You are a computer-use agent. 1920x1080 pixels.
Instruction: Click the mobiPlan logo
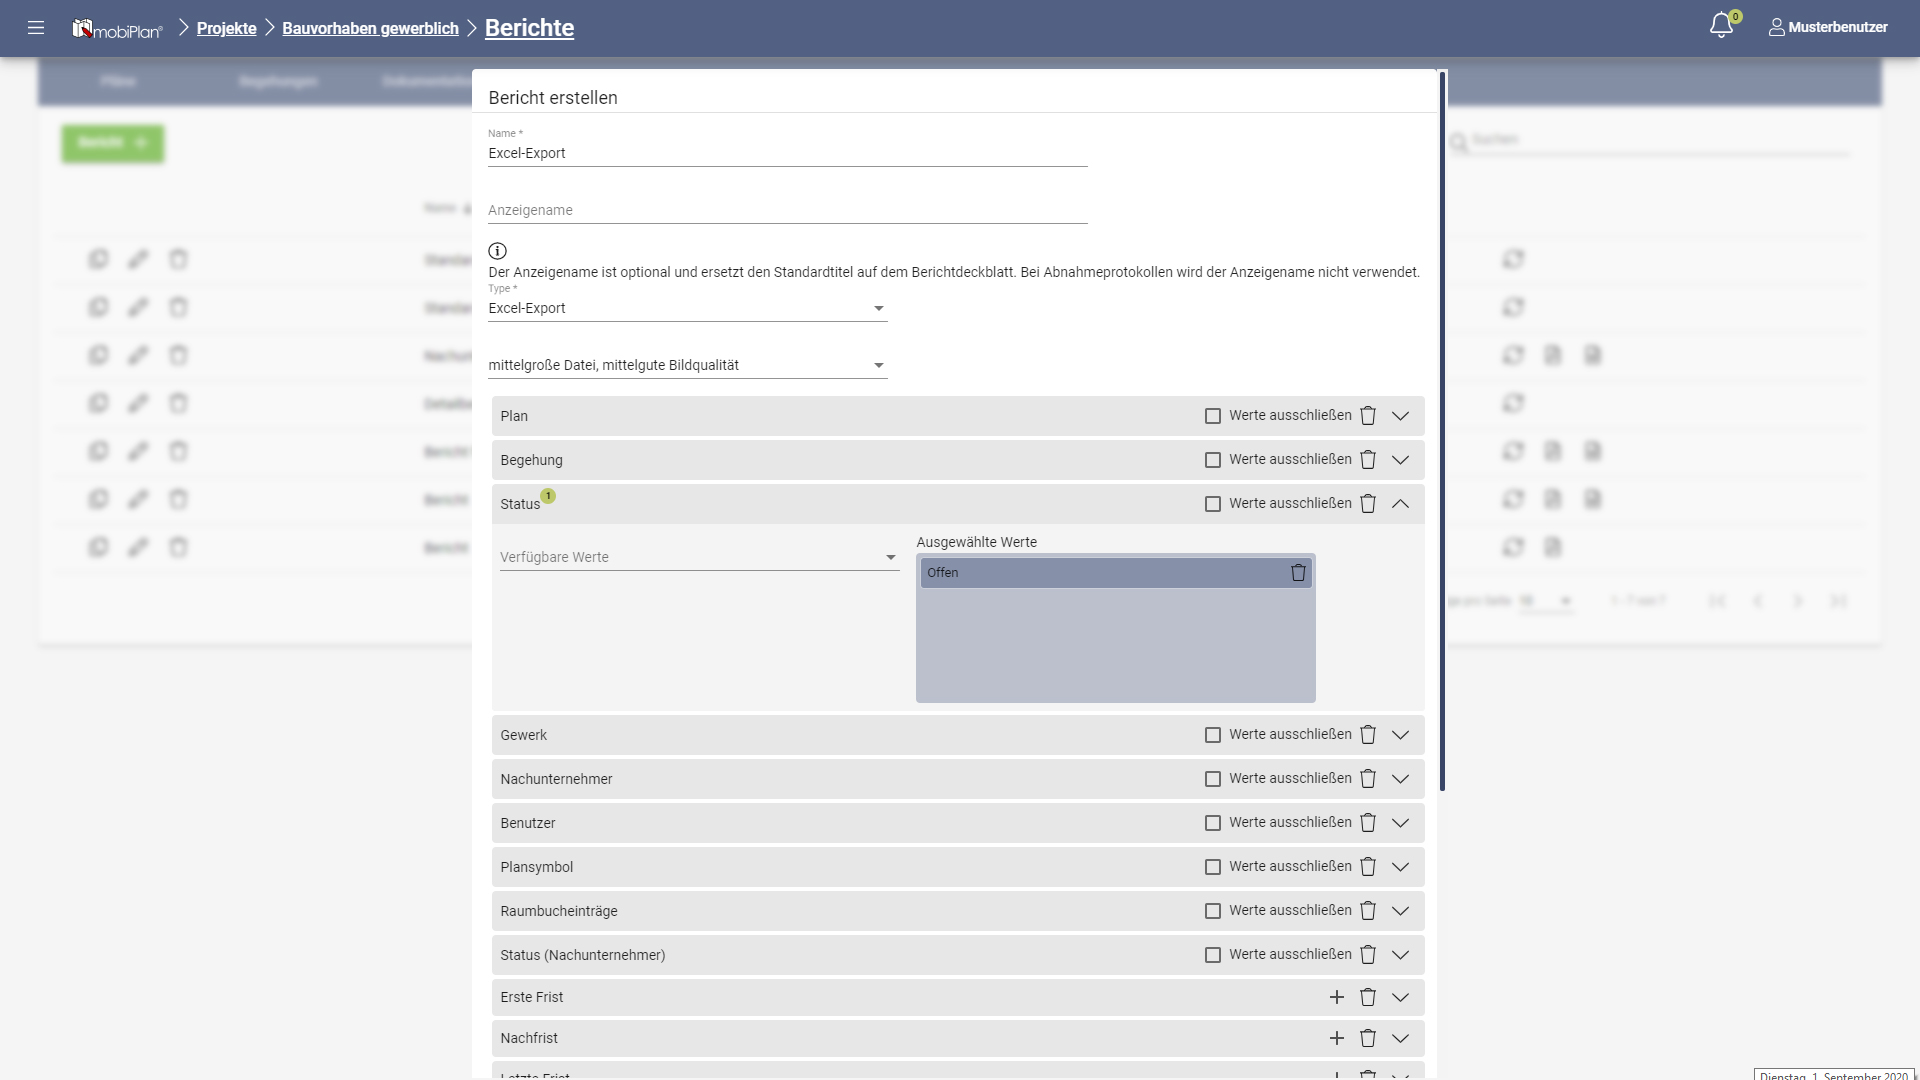pos(117,29)
